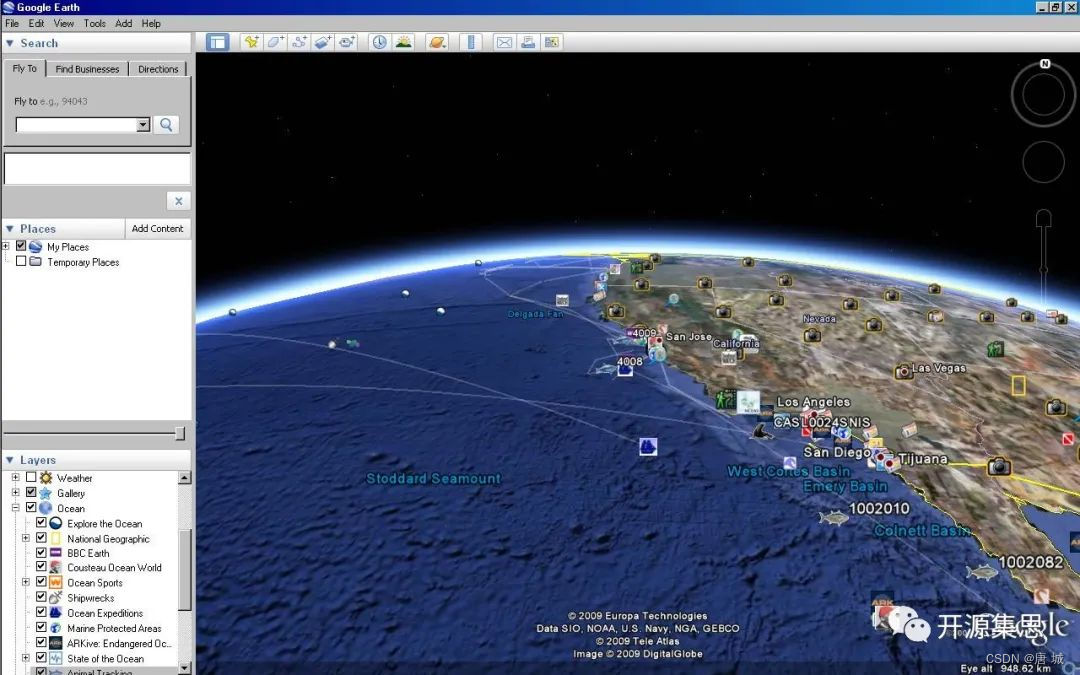Click the fish marker beside 1002082

[x=982, y=572]
